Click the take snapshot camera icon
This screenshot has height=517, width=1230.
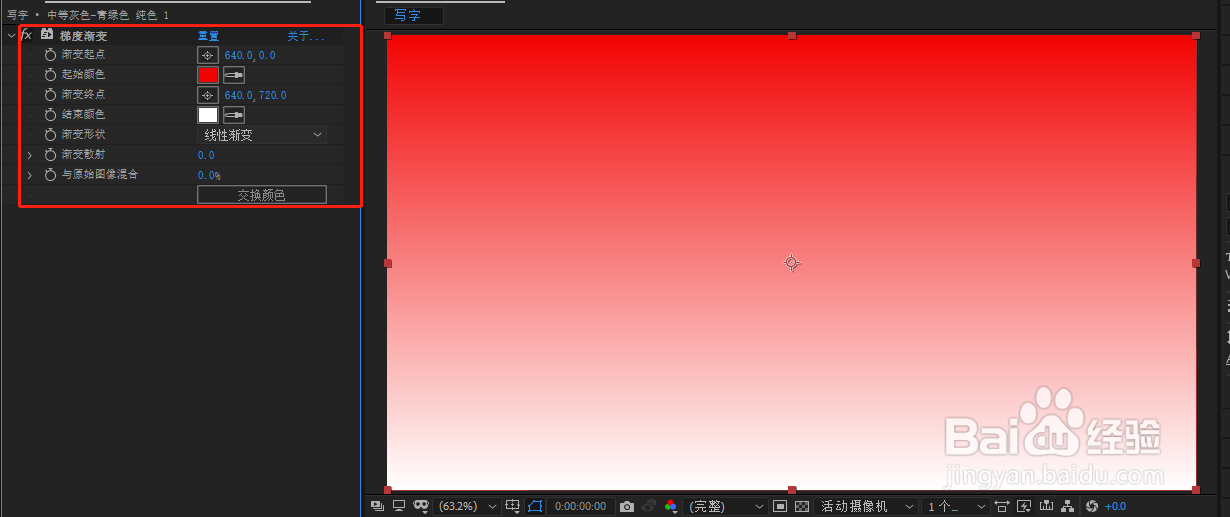click(x=627, y=507)
